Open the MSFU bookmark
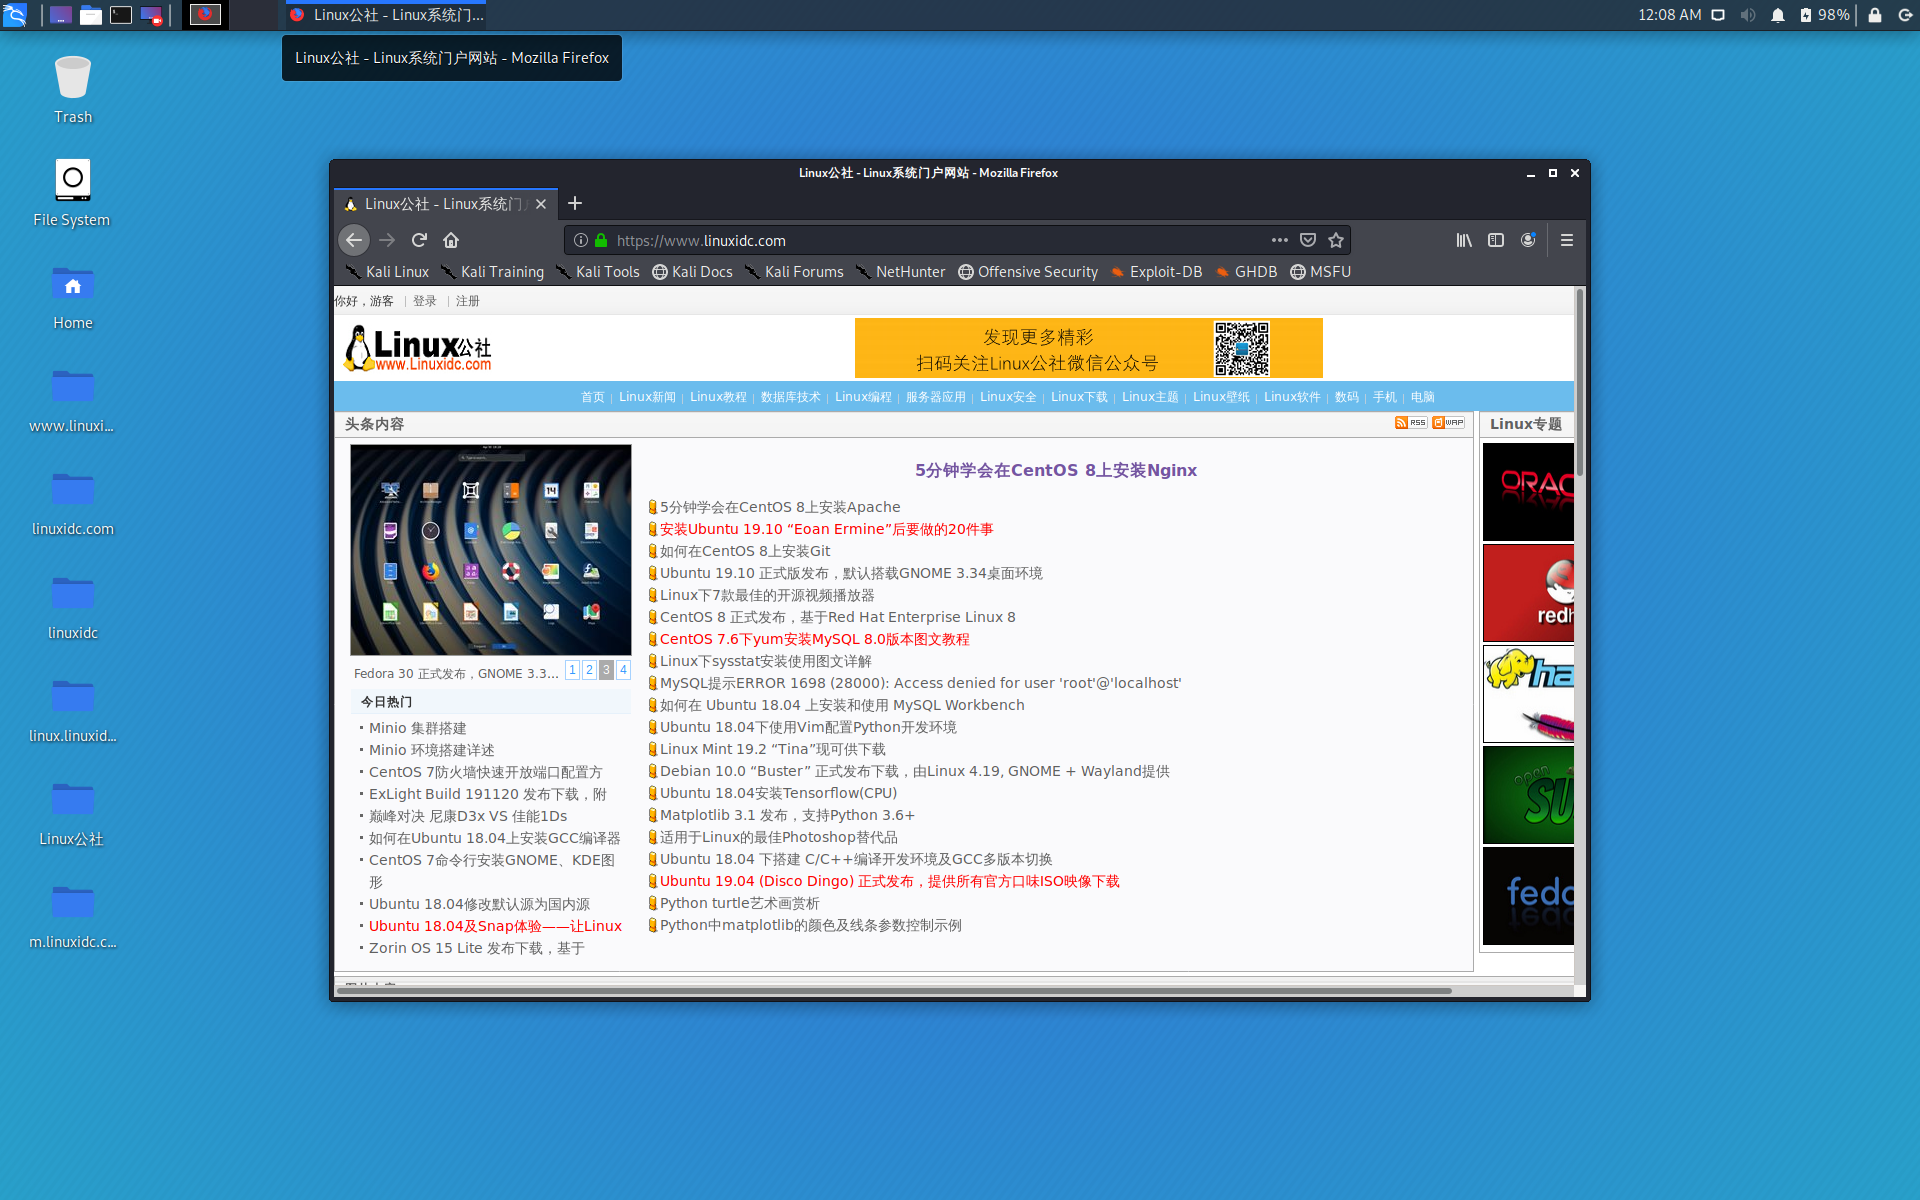 click(1320, 272)
